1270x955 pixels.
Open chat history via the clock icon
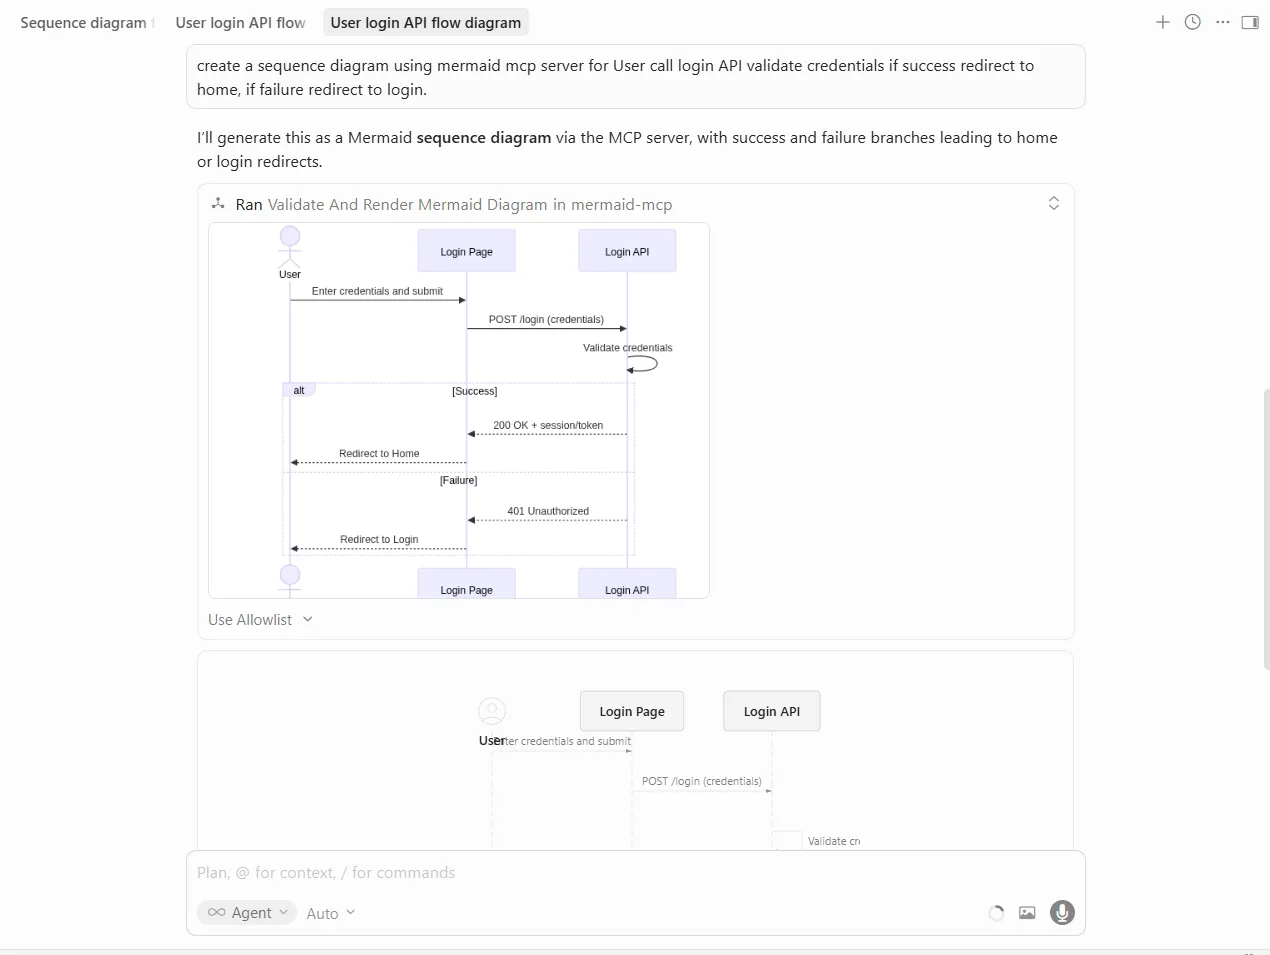[x=1192, y=21]
